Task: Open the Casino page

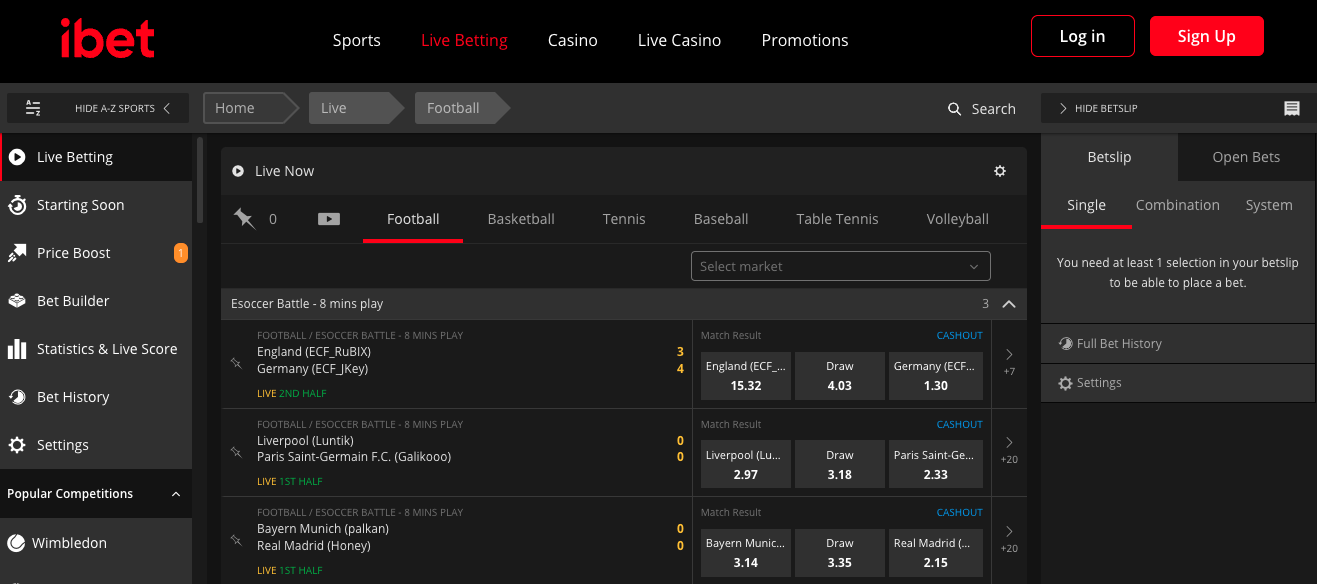Action: point(573,41)
